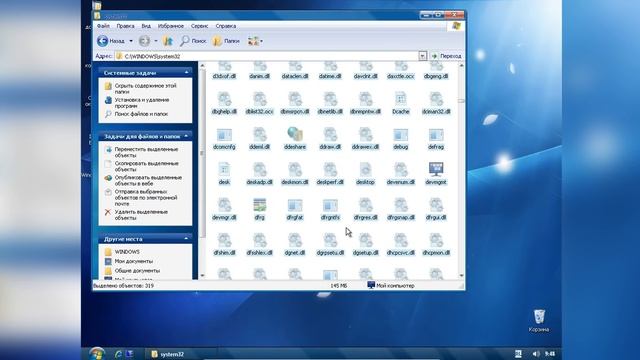Click the file list scrollbar up arrow
The image size is (640, 360).
tap(461, 65)
